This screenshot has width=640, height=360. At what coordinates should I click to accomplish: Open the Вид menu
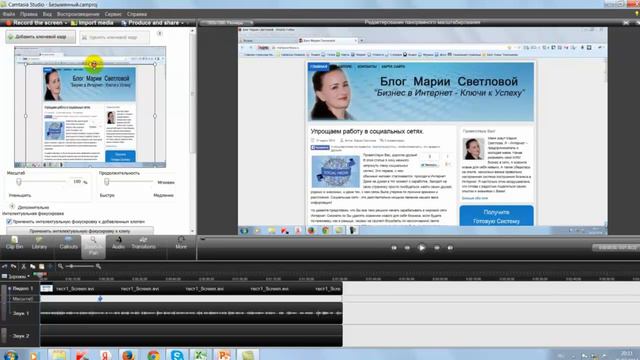(47, 14)
